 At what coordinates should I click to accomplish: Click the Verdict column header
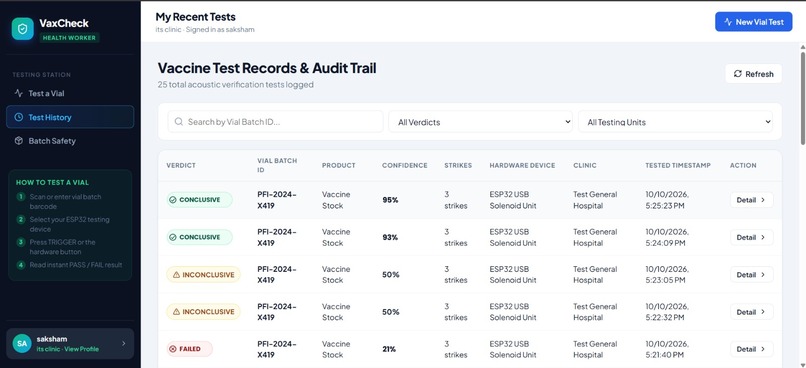(181, 165)
